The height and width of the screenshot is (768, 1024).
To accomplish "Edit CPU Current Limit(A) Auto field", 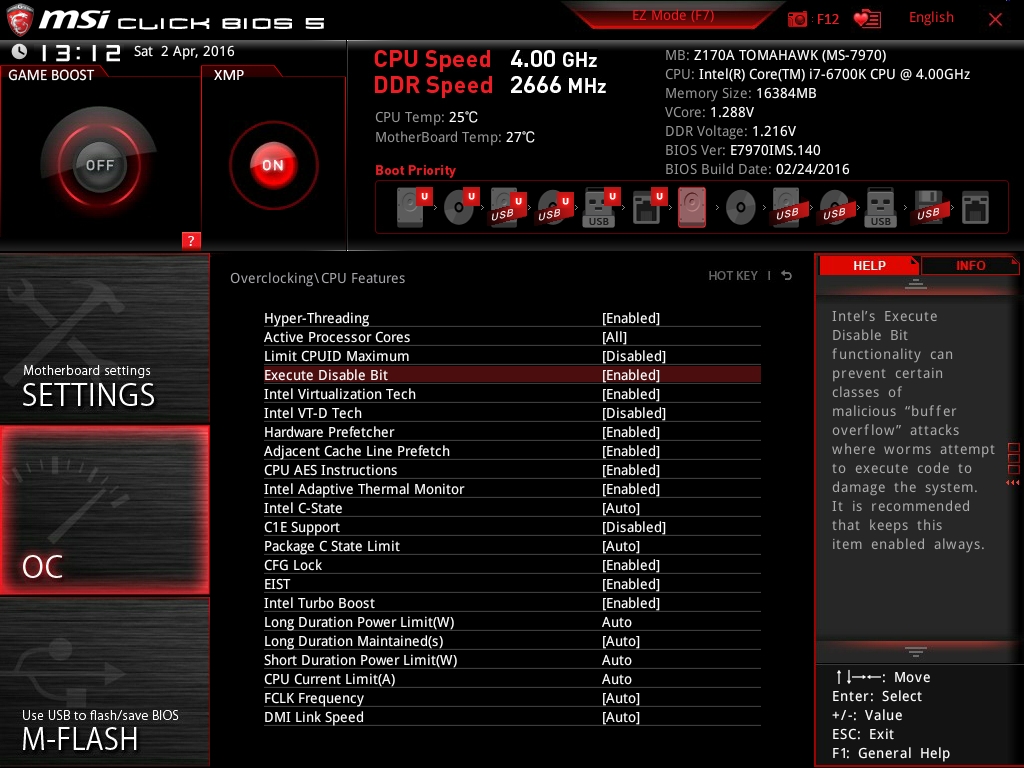I will click(x=616, y=679).
